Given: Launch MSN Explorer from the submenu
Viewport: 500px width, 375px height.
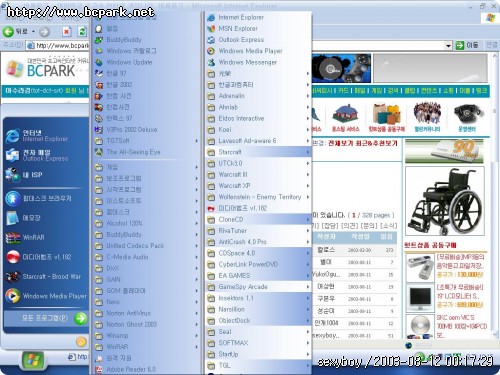Looking at the screenshot, I should coord(258,29).
